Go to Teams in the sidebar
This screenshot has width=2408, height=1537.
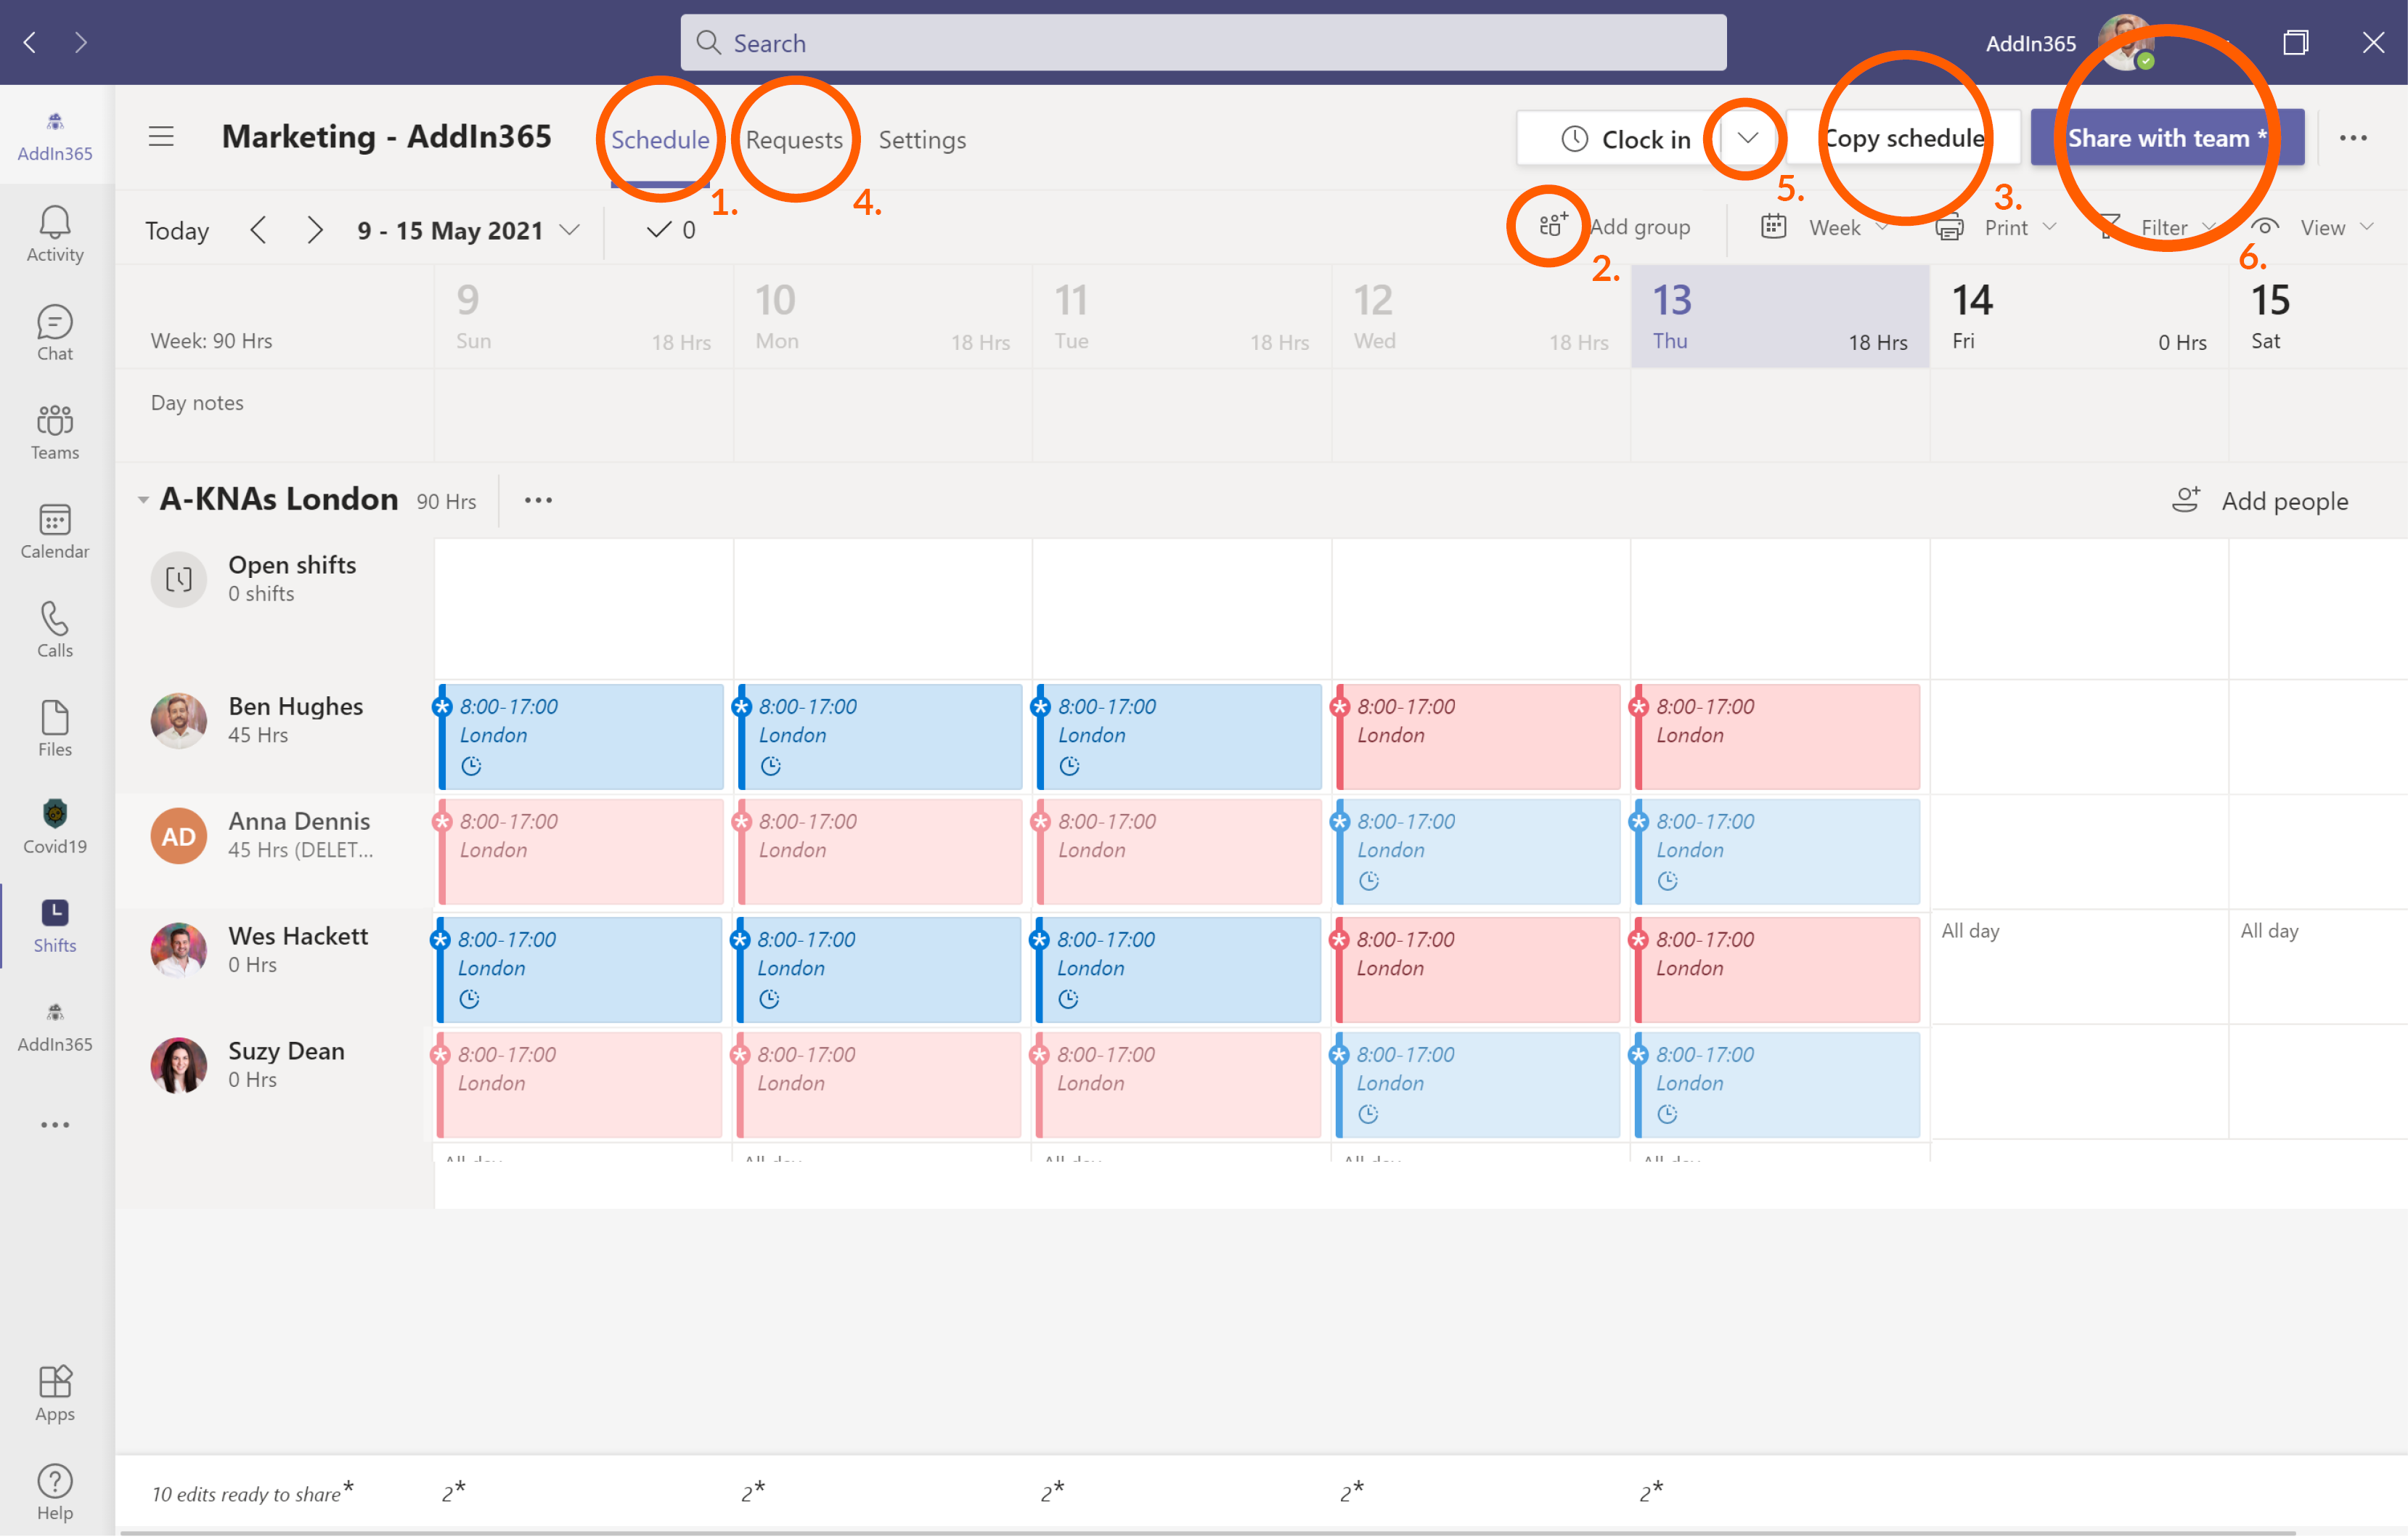[x=54, y=432]
